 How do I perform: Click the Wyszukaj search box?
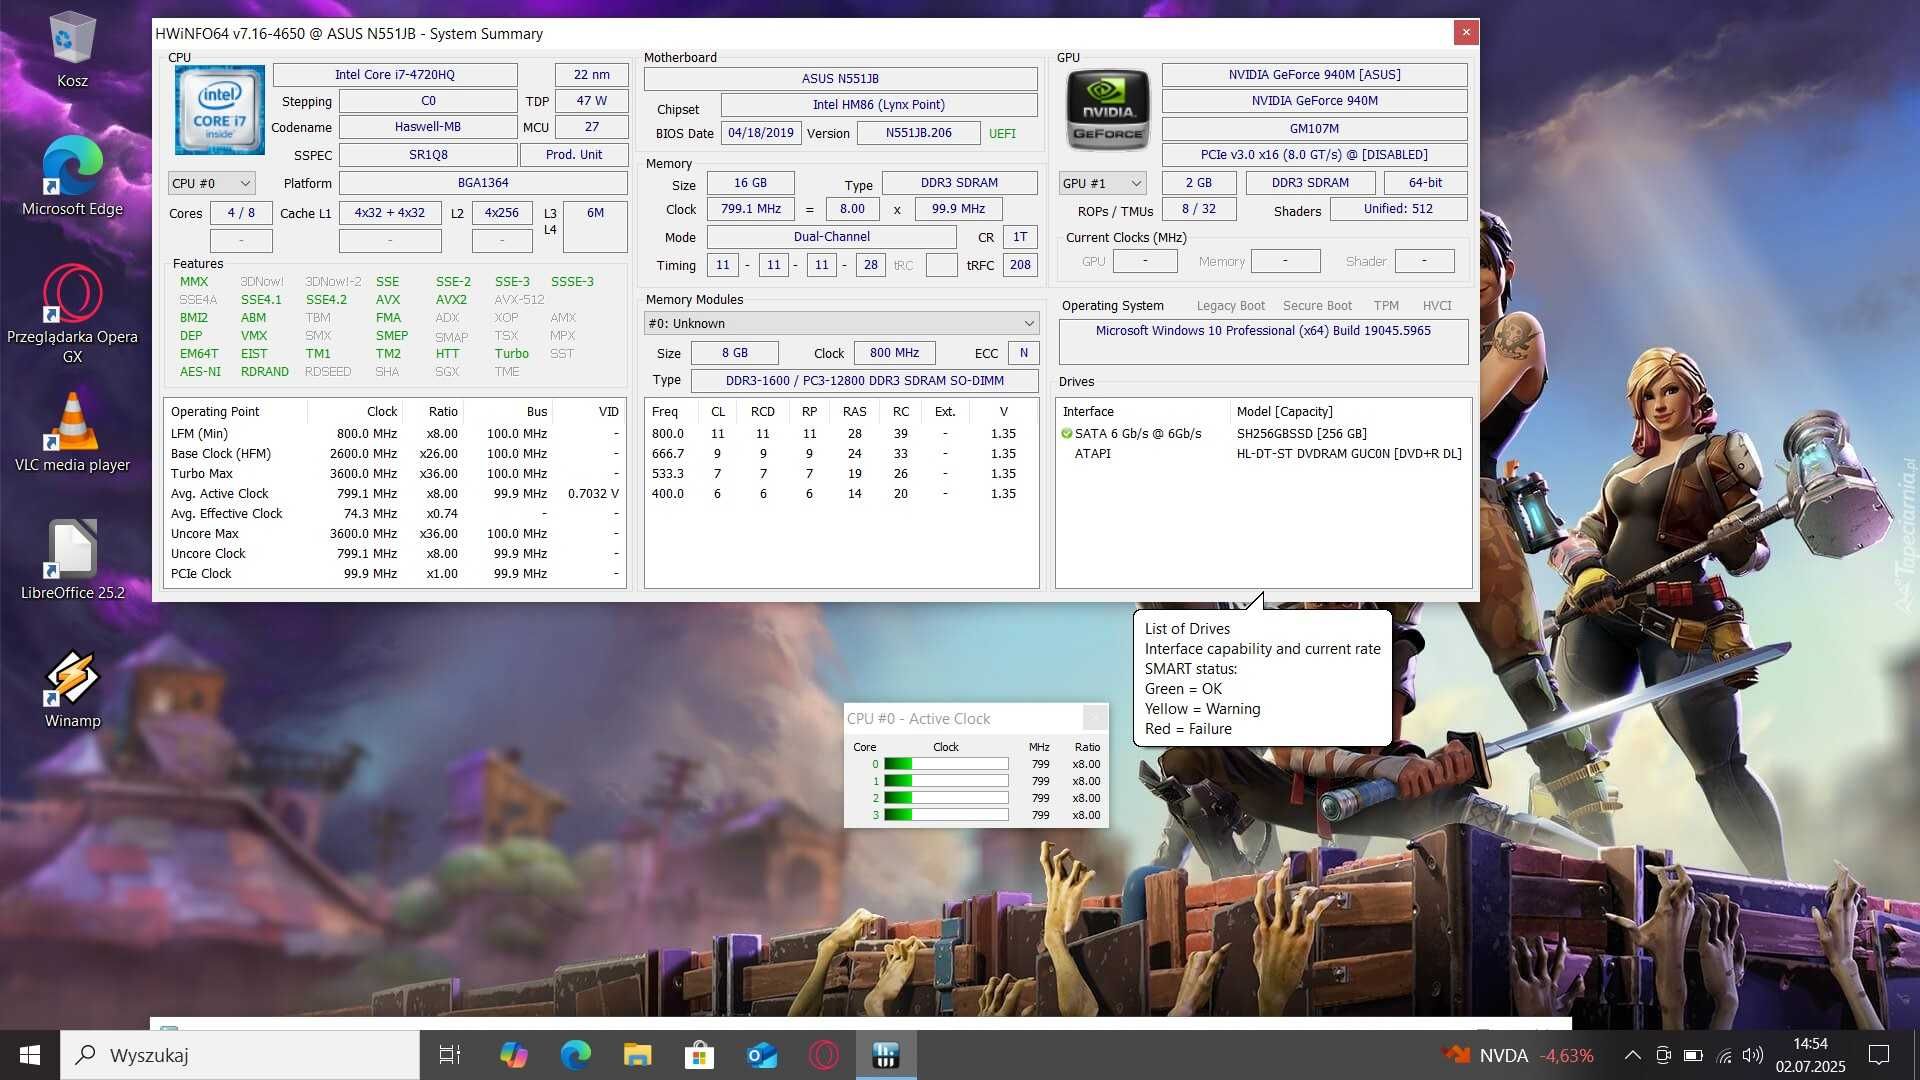240,1055
